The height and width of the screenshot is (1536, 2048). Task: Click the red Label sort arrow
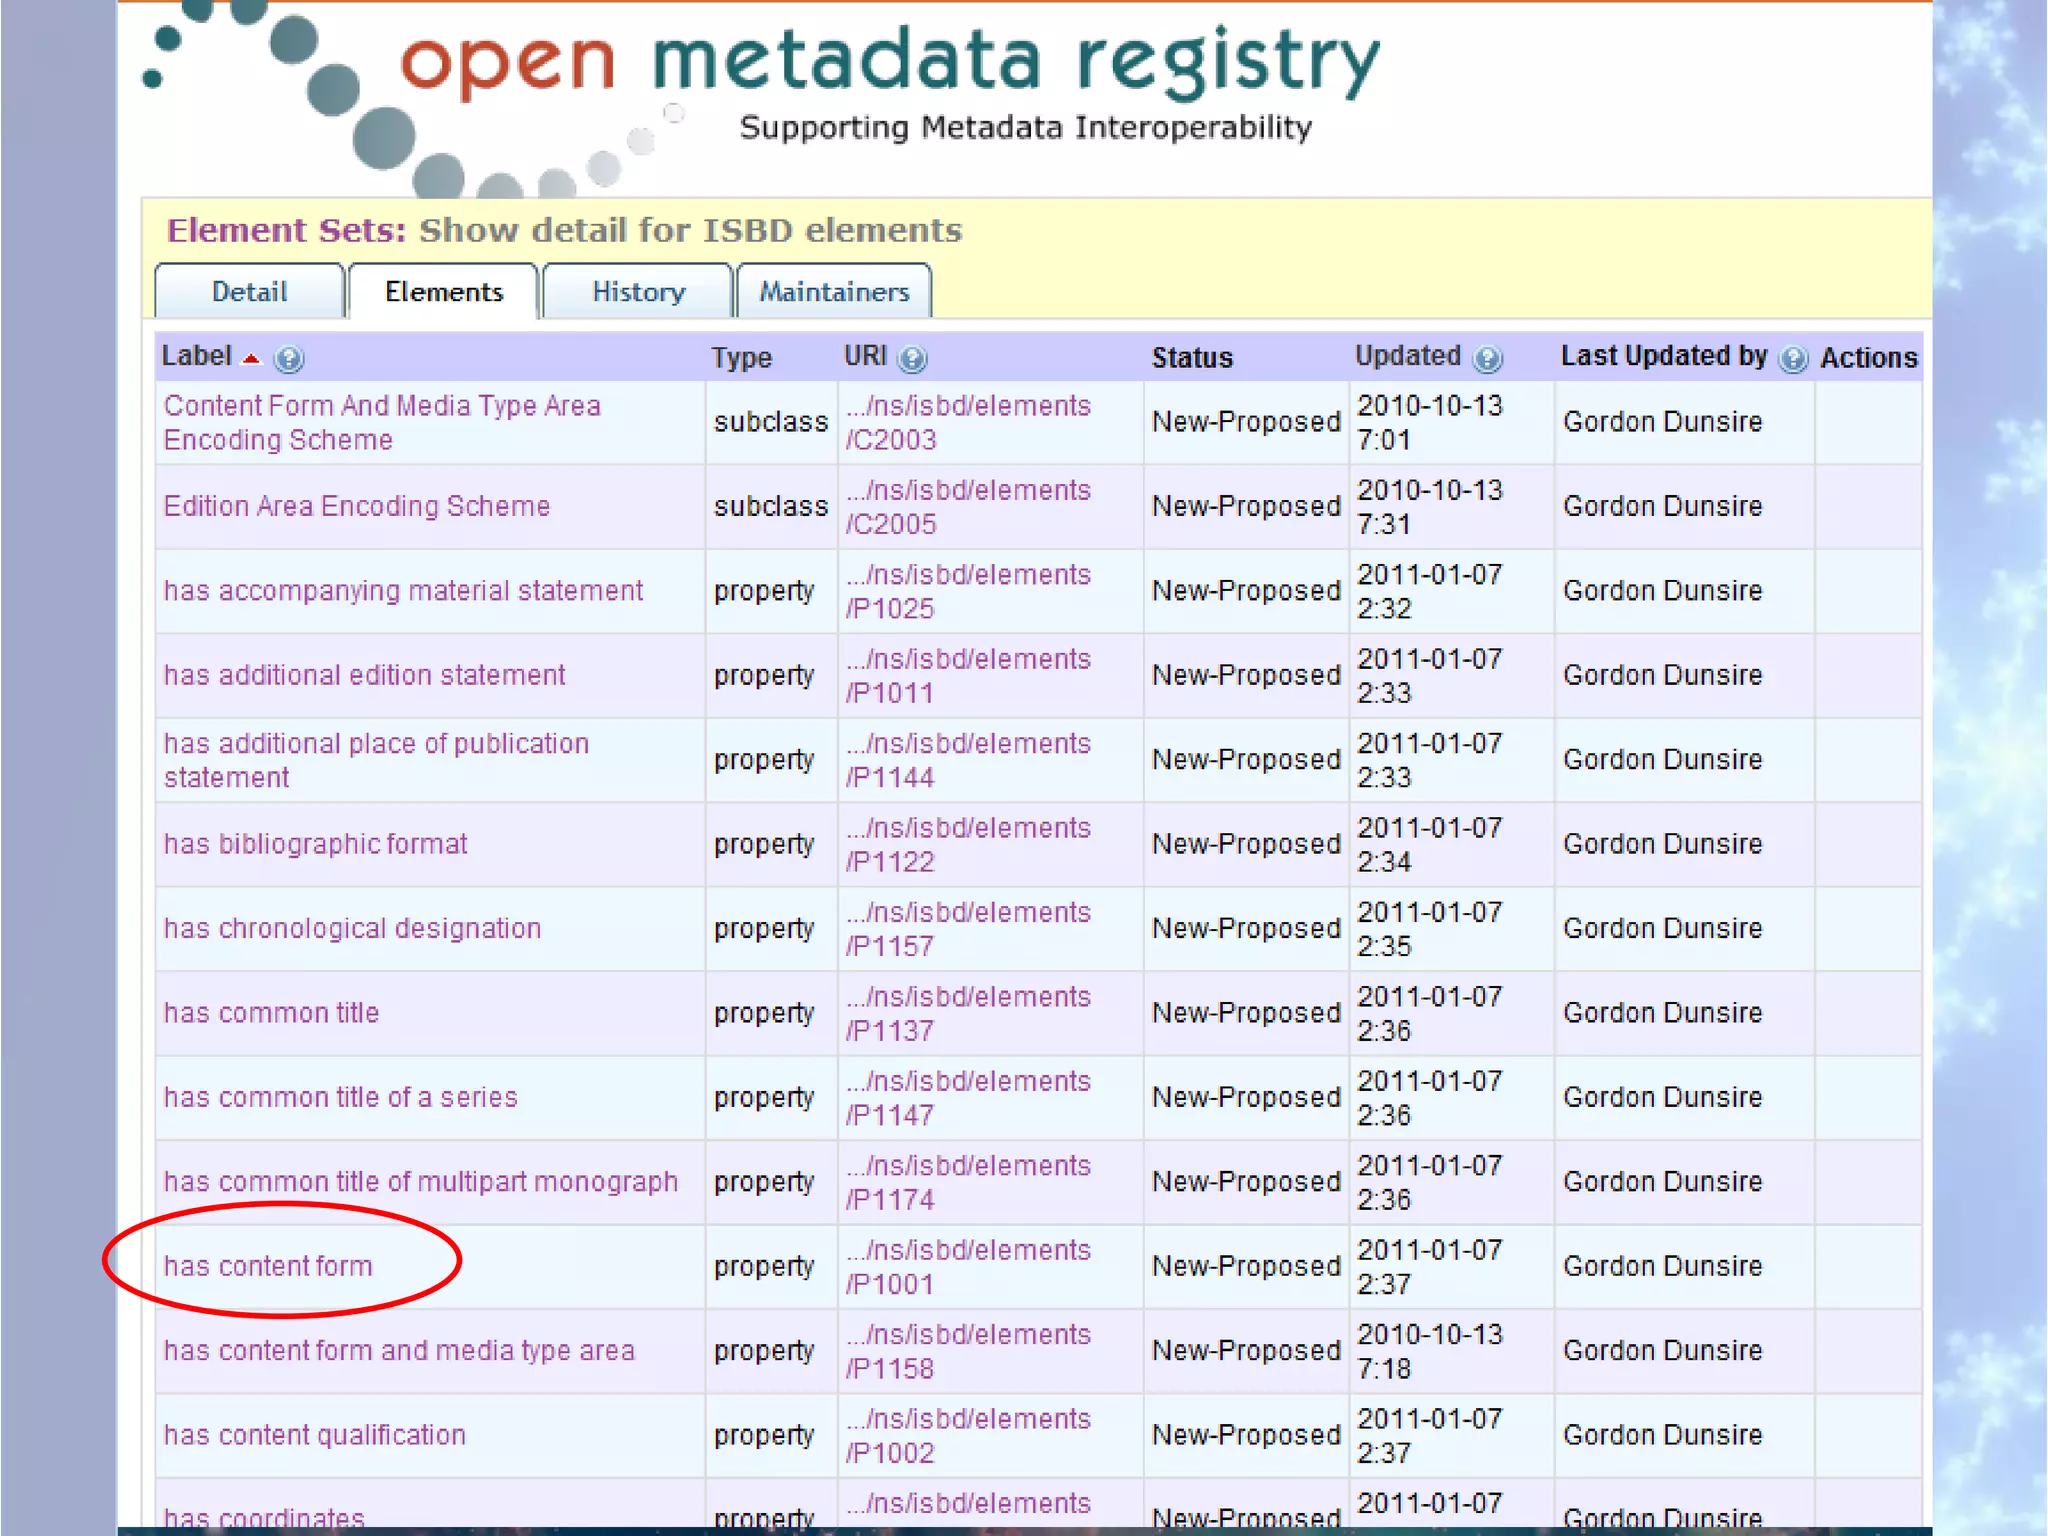click(x=252, y=359)
